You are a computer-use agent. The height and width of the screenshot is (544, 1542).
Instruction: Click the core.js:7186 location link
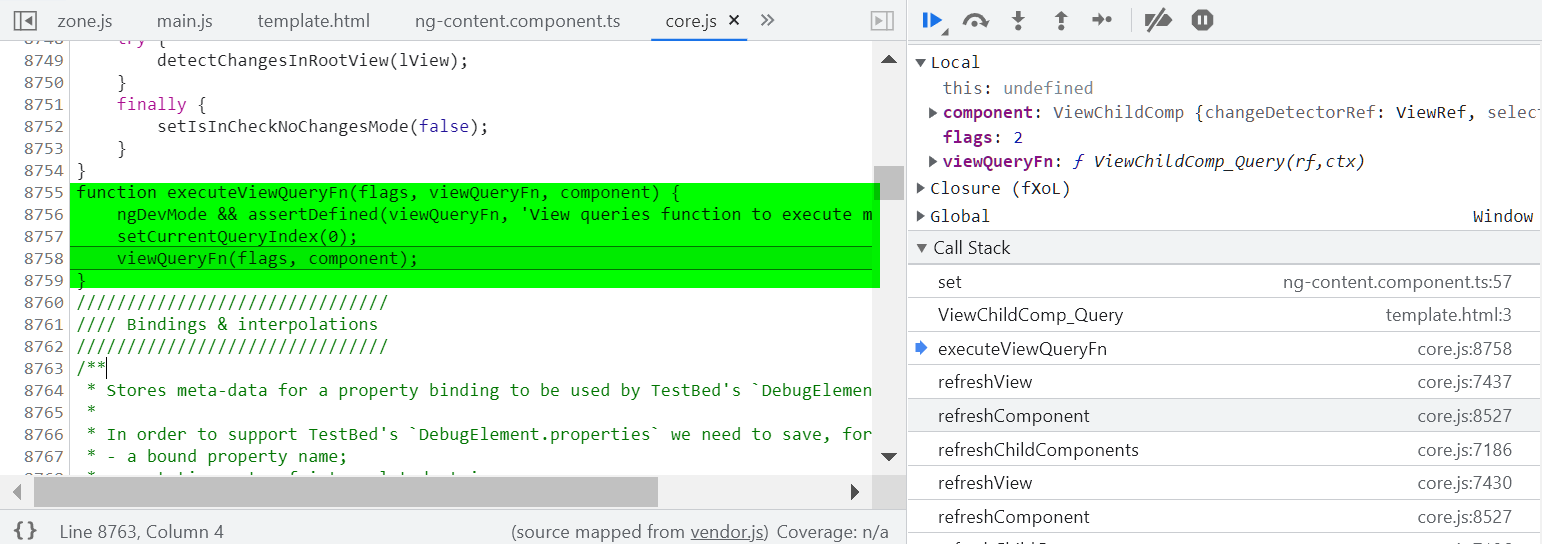1464,450
